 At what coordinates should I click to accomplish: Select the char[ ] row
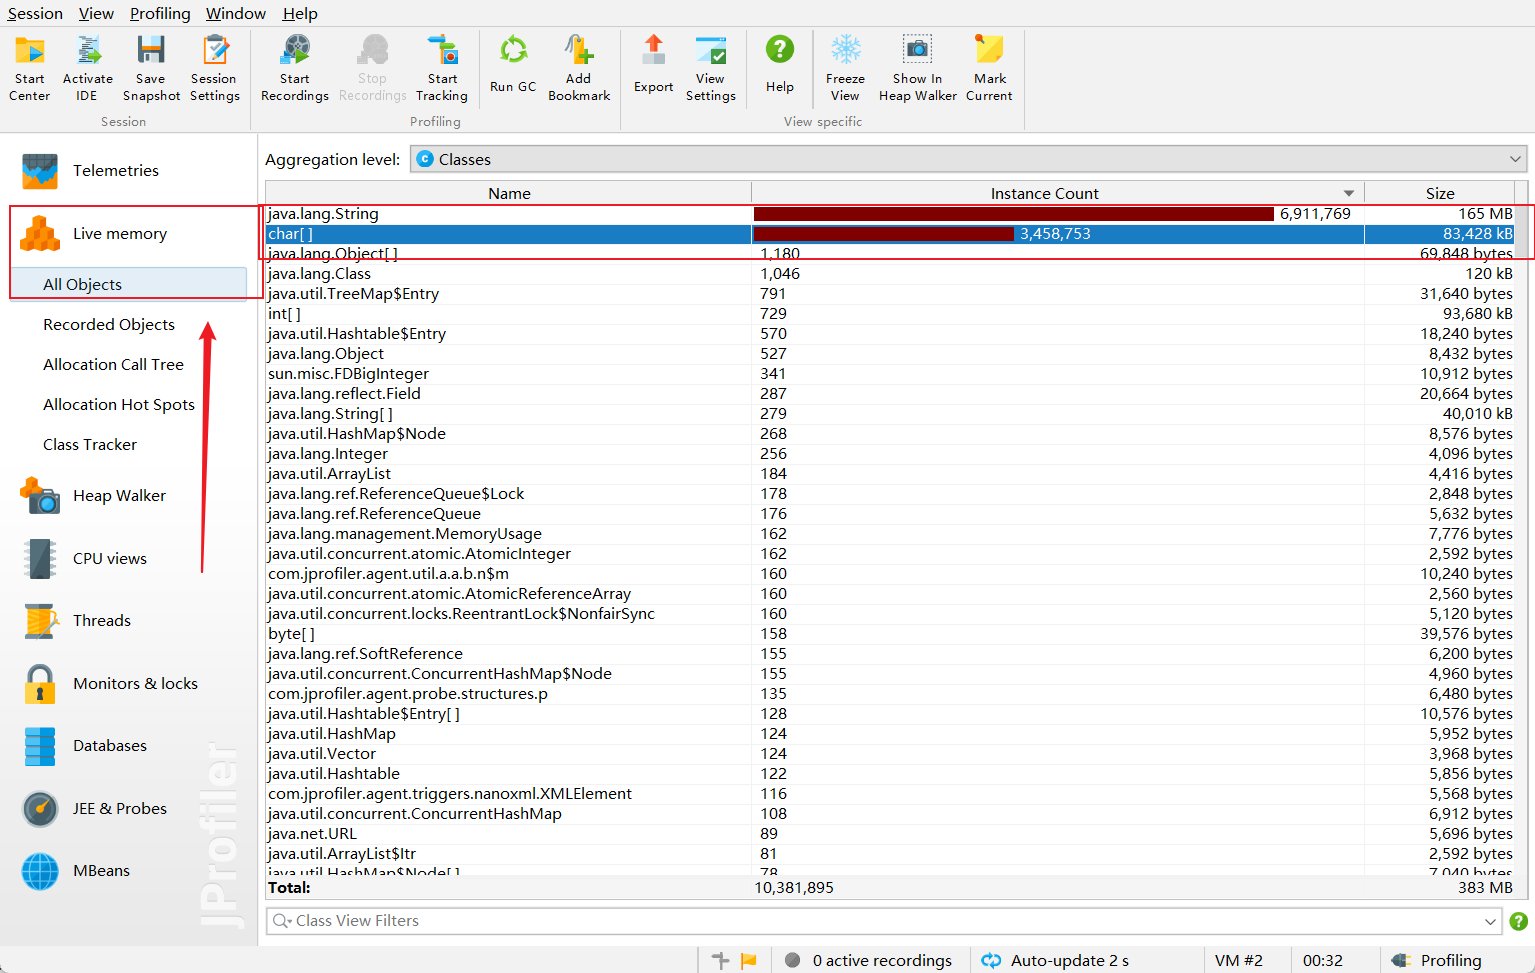click(x=890, y=234)
